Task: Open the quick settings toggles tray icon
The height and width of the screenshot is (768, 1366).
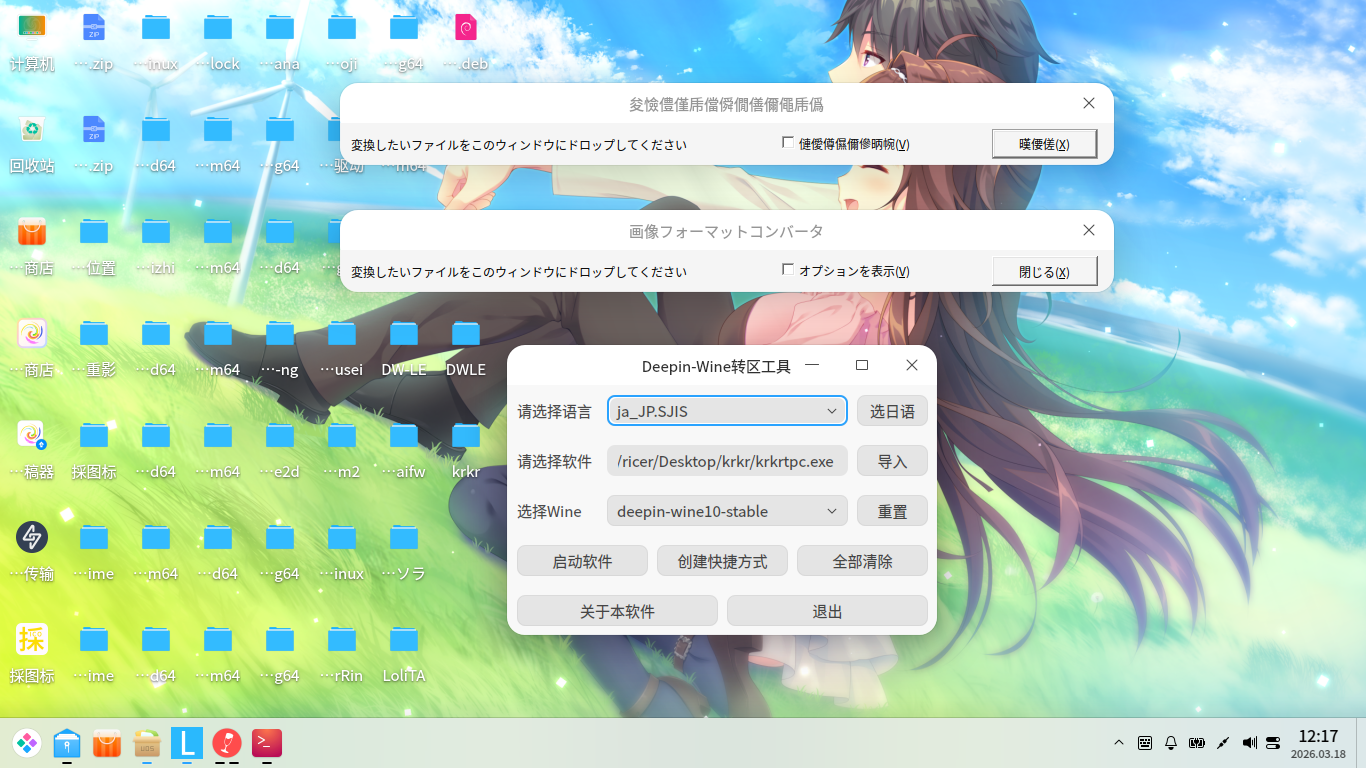Action: (x=1273, y=743)
